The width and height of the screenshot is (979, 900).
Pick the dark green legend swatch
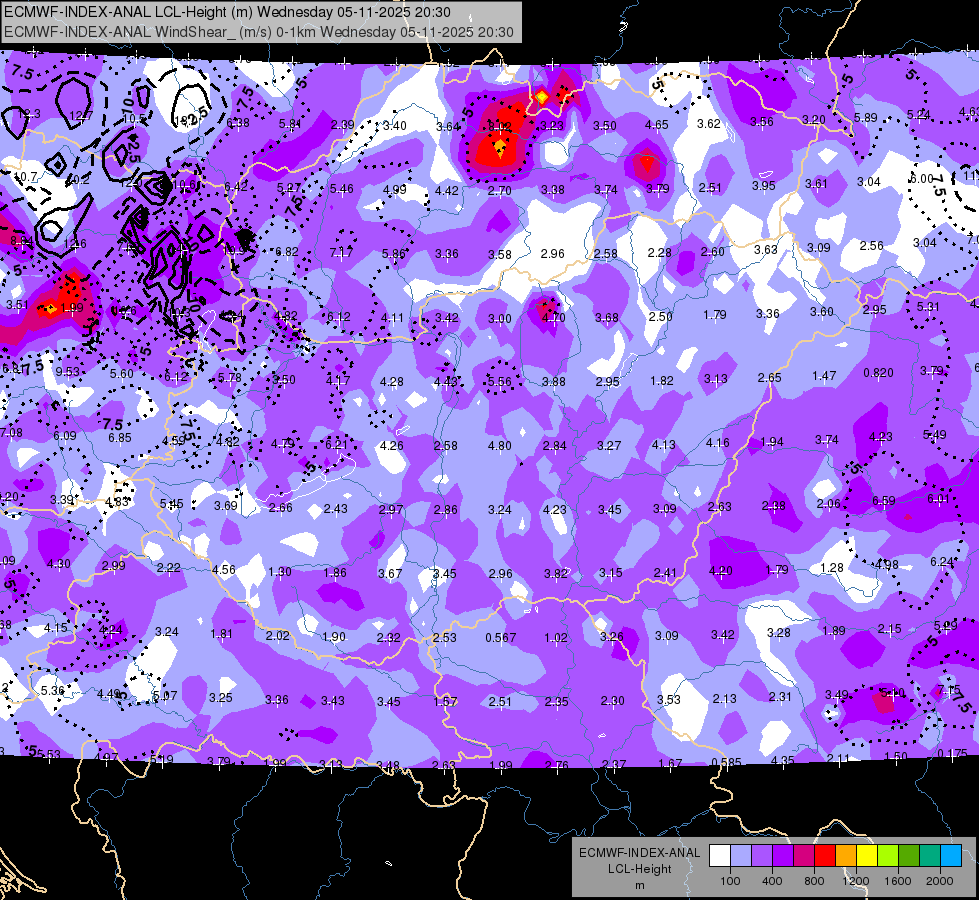click(909, 855)
